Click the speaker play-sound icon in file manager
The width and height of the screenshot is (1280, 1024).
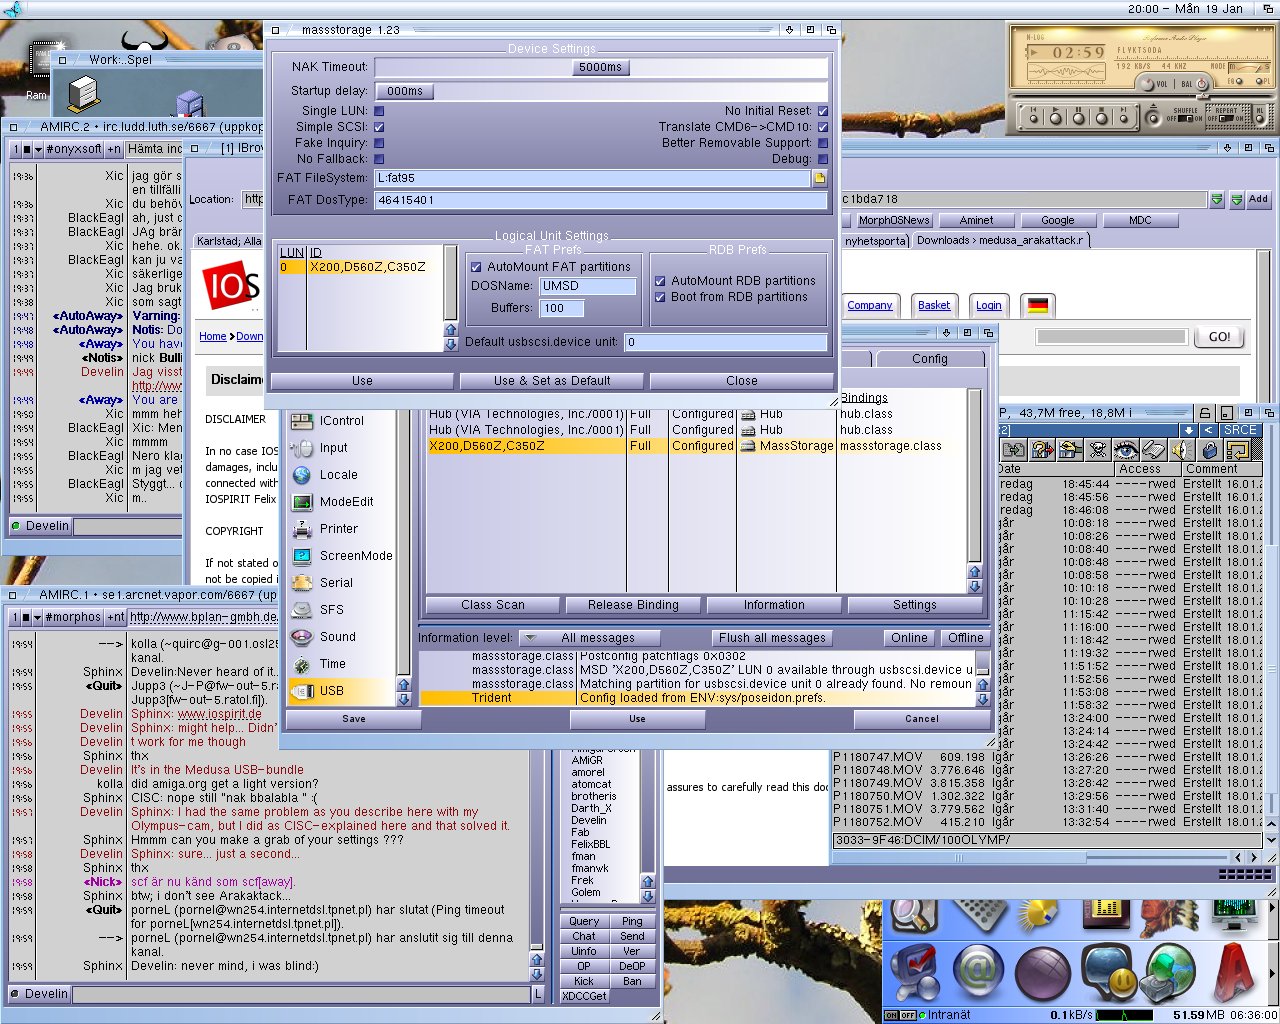[x=1182, y=450]
